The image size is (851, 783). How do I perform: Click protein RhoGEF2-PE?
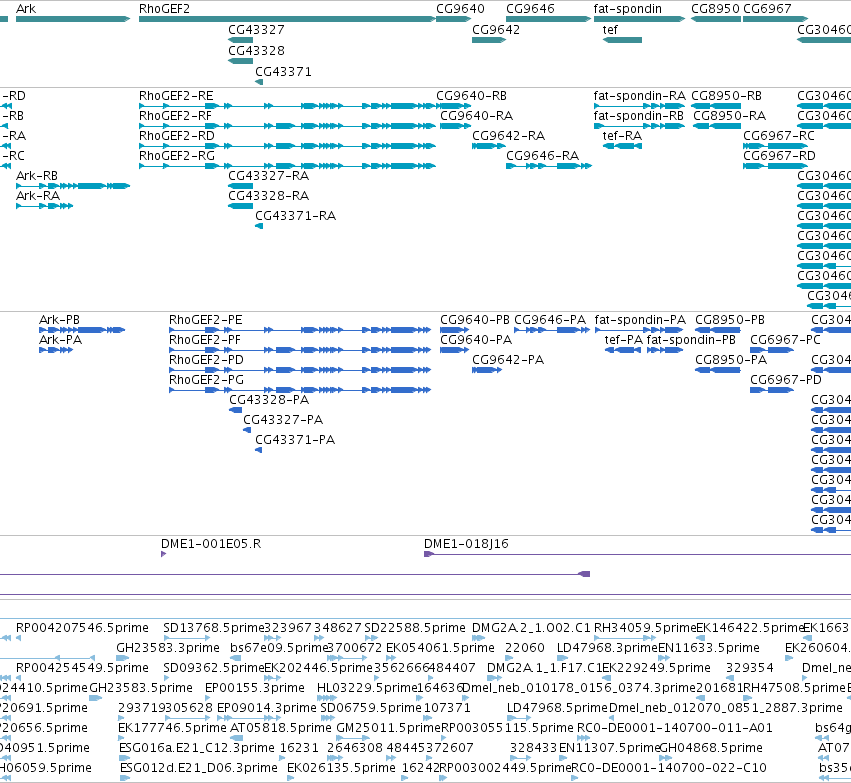pos(300,330)
